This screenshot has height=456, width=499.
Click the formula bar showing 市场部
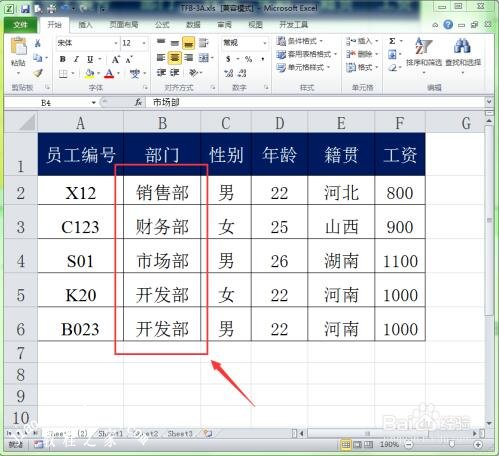tap(315, 102)
